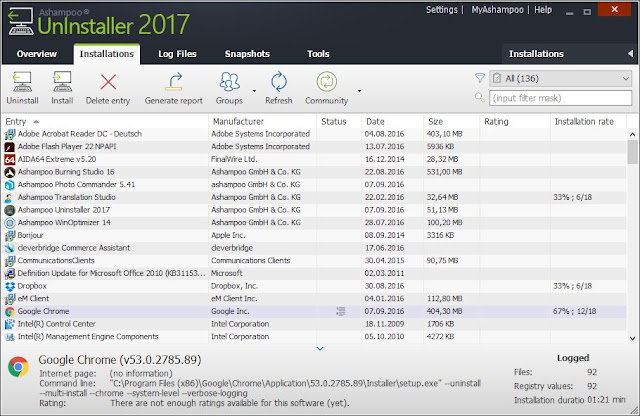Click the Community icon
Screen dimensions: 640x416
[327, 81]
